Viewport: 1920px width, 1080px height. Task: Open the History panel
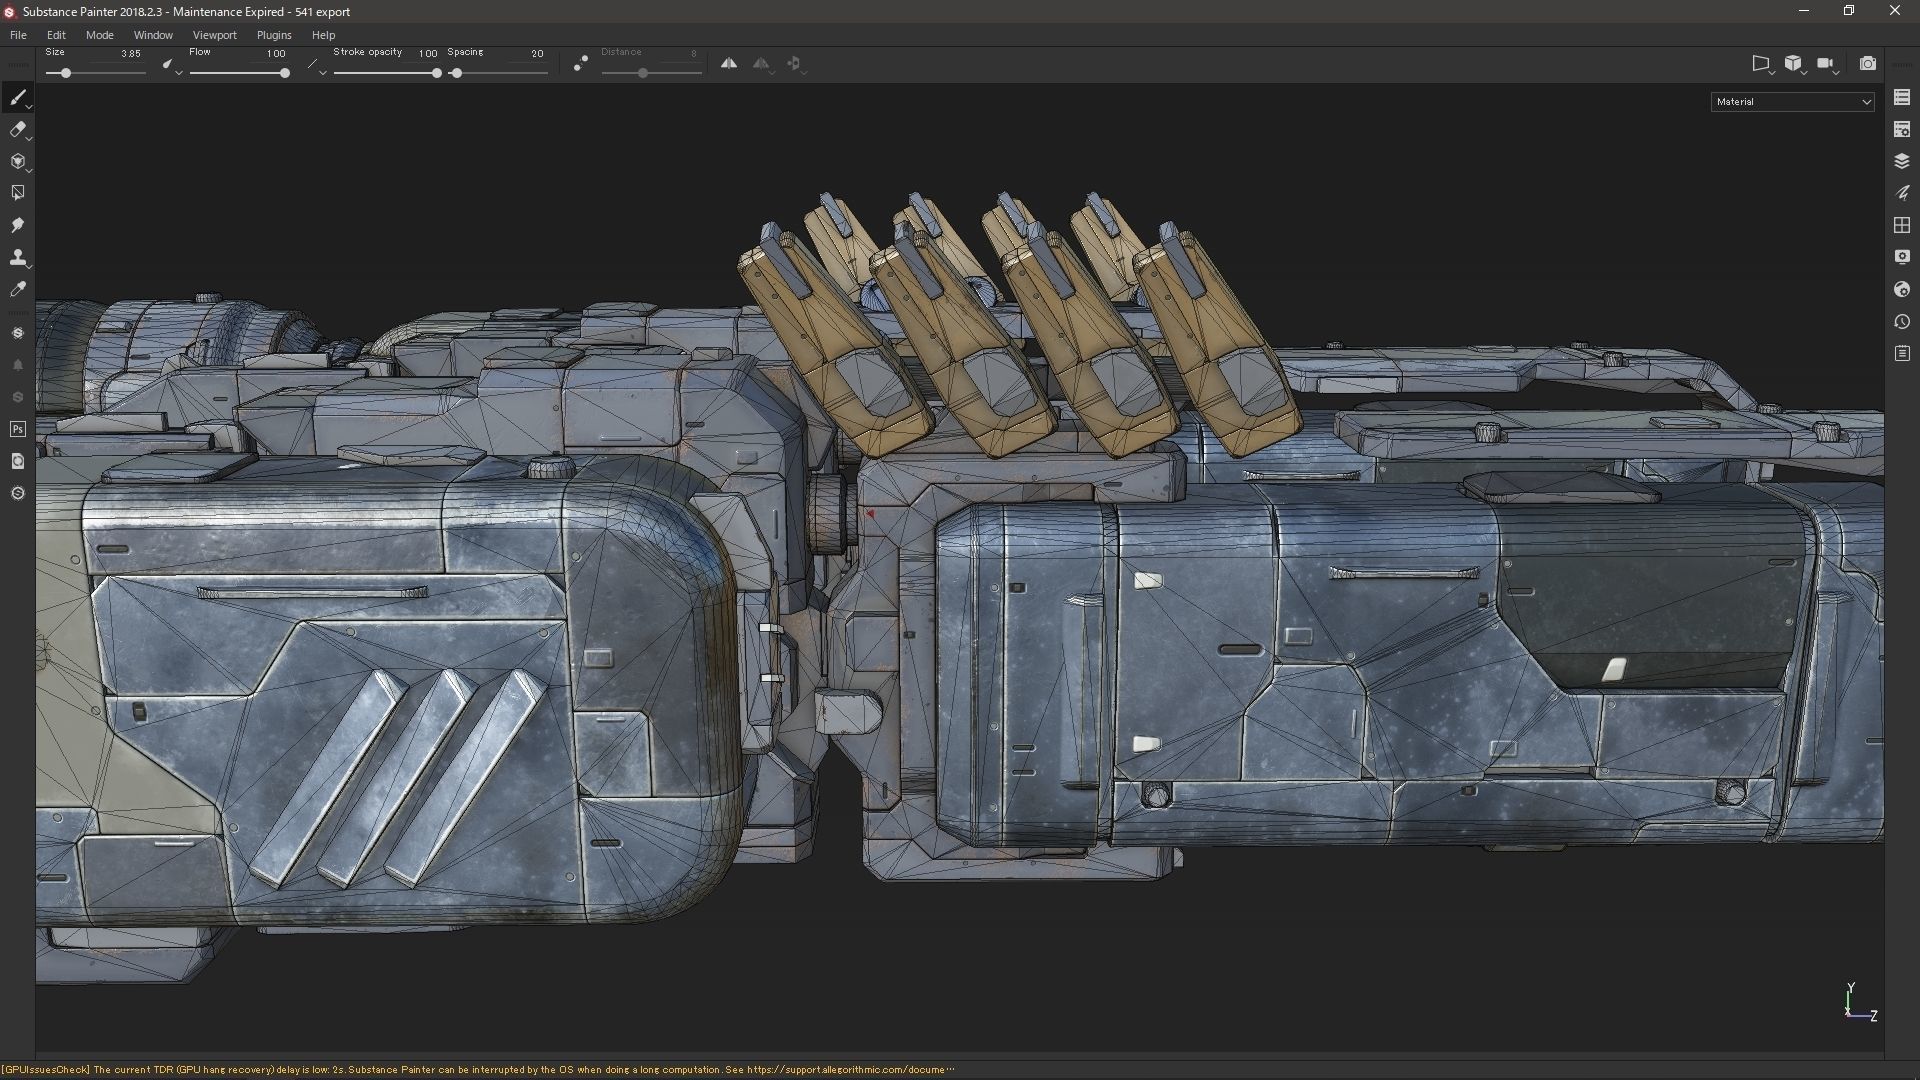tap(1902, 321)
